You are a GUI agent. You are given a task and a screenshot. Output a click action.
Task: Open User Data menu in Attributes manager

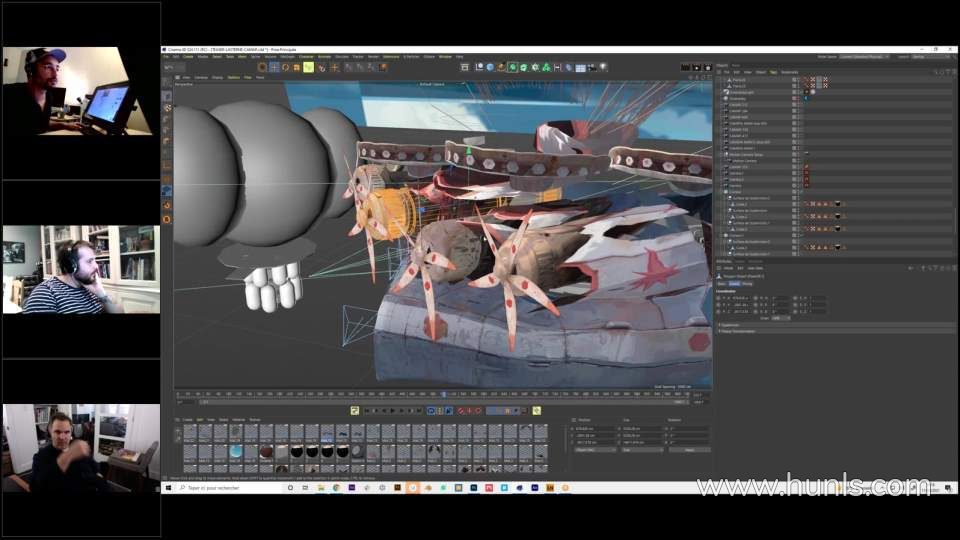coord(755,268)
